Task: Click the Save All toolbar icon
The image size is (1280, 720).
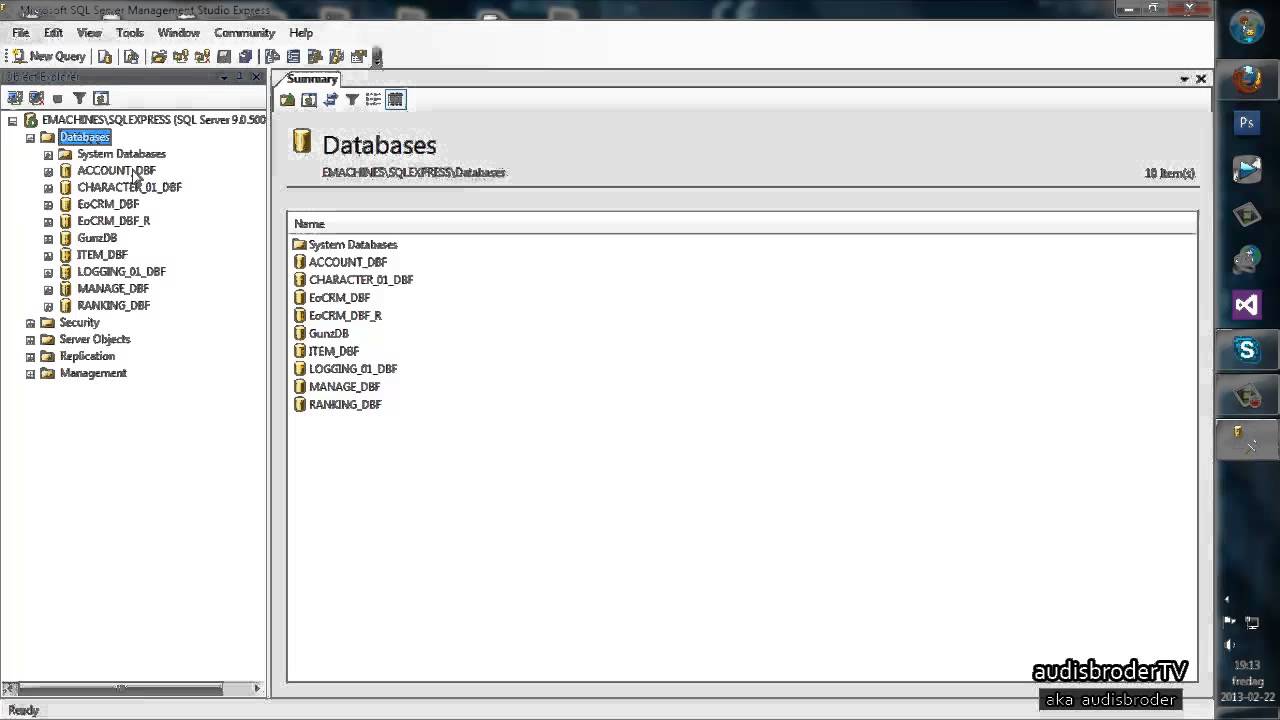Action: 246,57
